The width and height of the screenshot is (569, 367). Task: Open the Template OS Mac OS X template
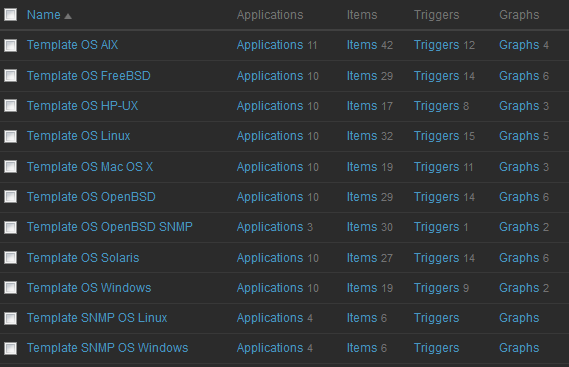[90, 167]
